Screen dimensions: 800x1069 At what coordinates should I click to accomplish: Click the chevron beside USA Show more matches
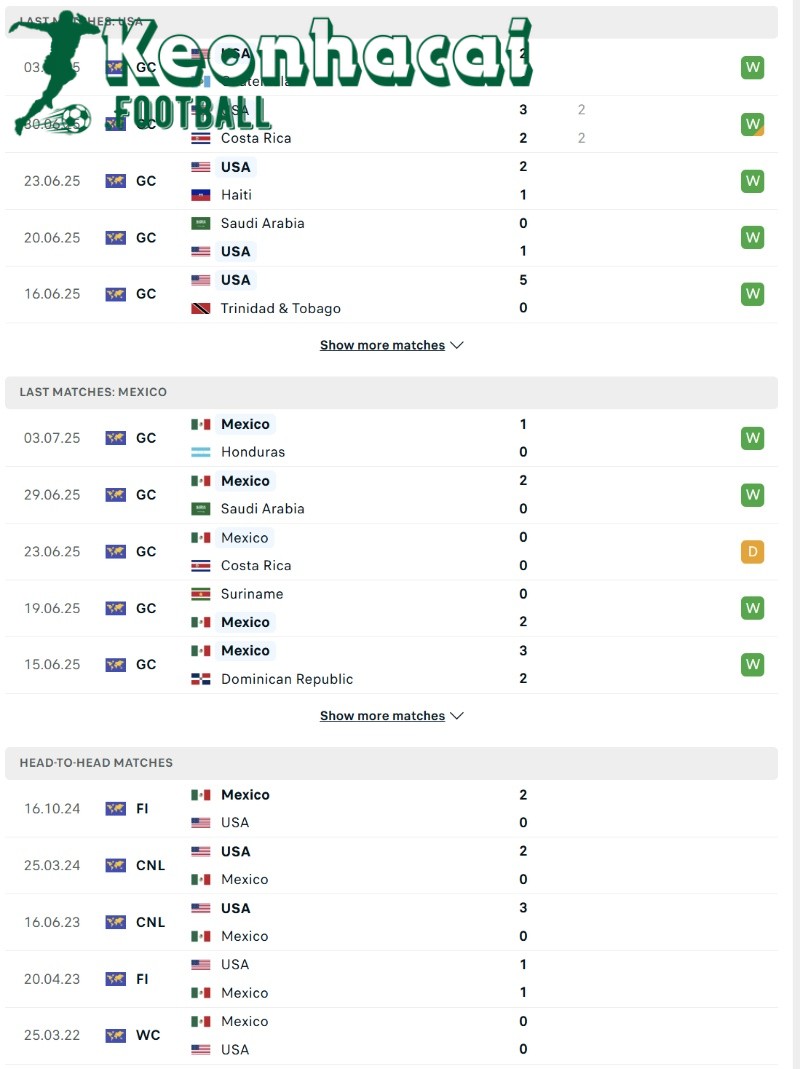pos(457,345)
